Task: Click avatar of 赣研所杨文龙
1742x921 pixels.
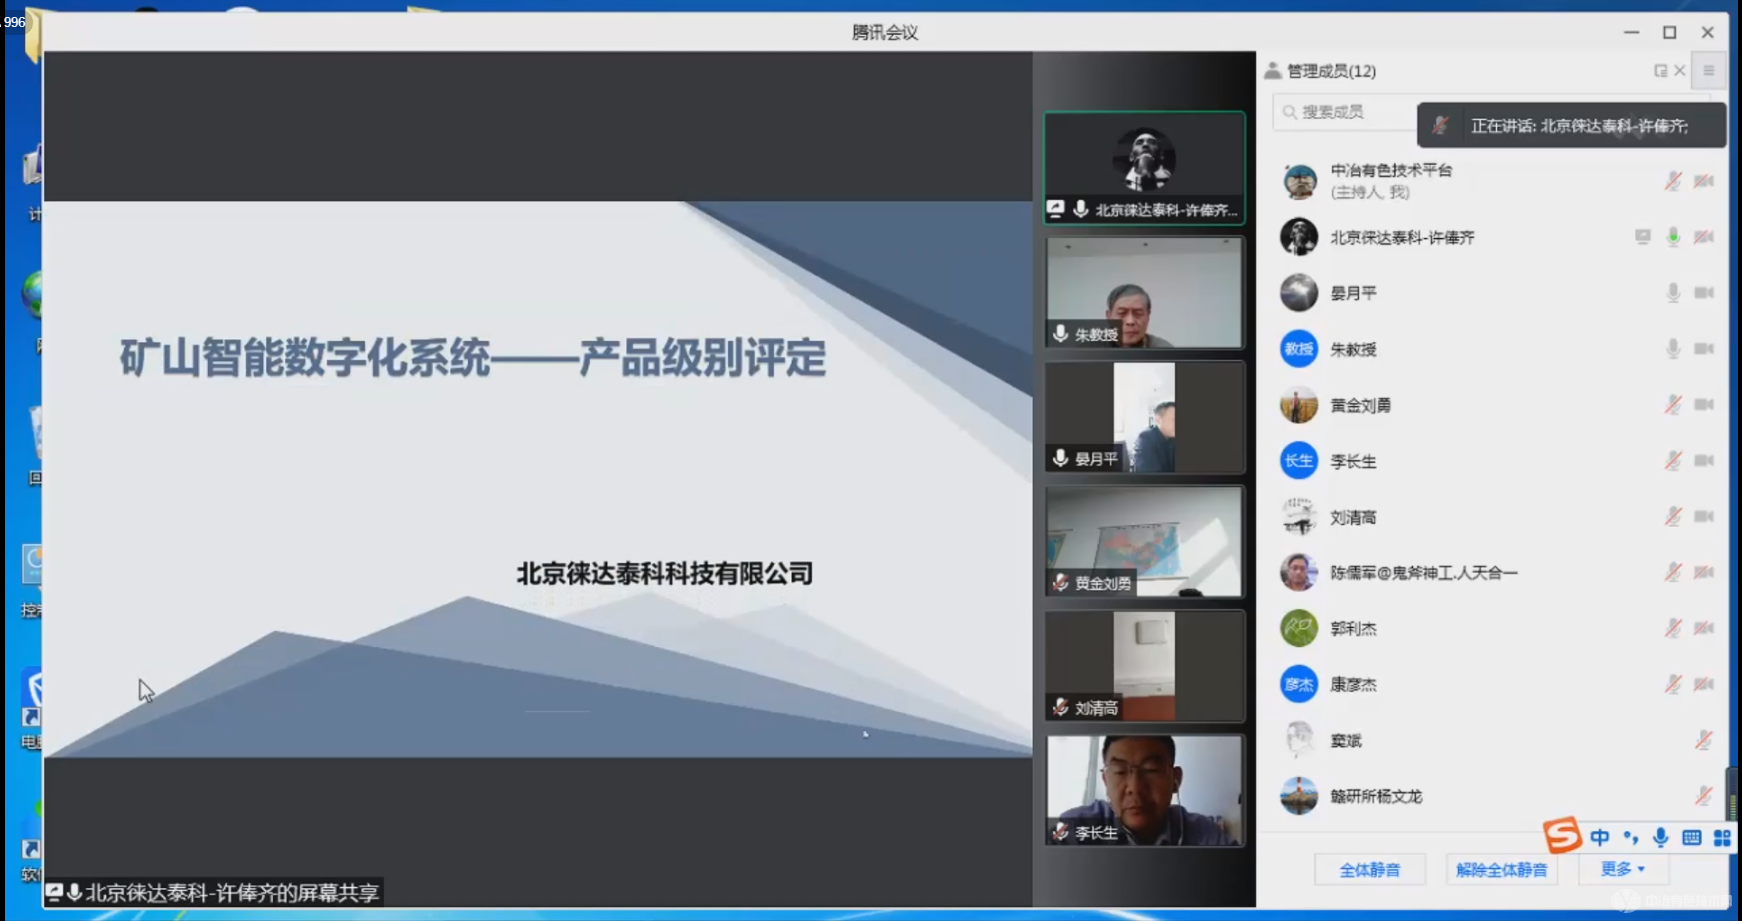Action: click(1299, 796)
